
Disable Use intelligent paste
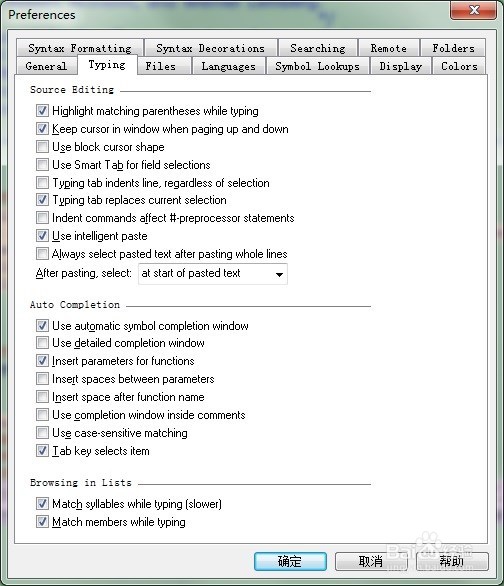42,235
